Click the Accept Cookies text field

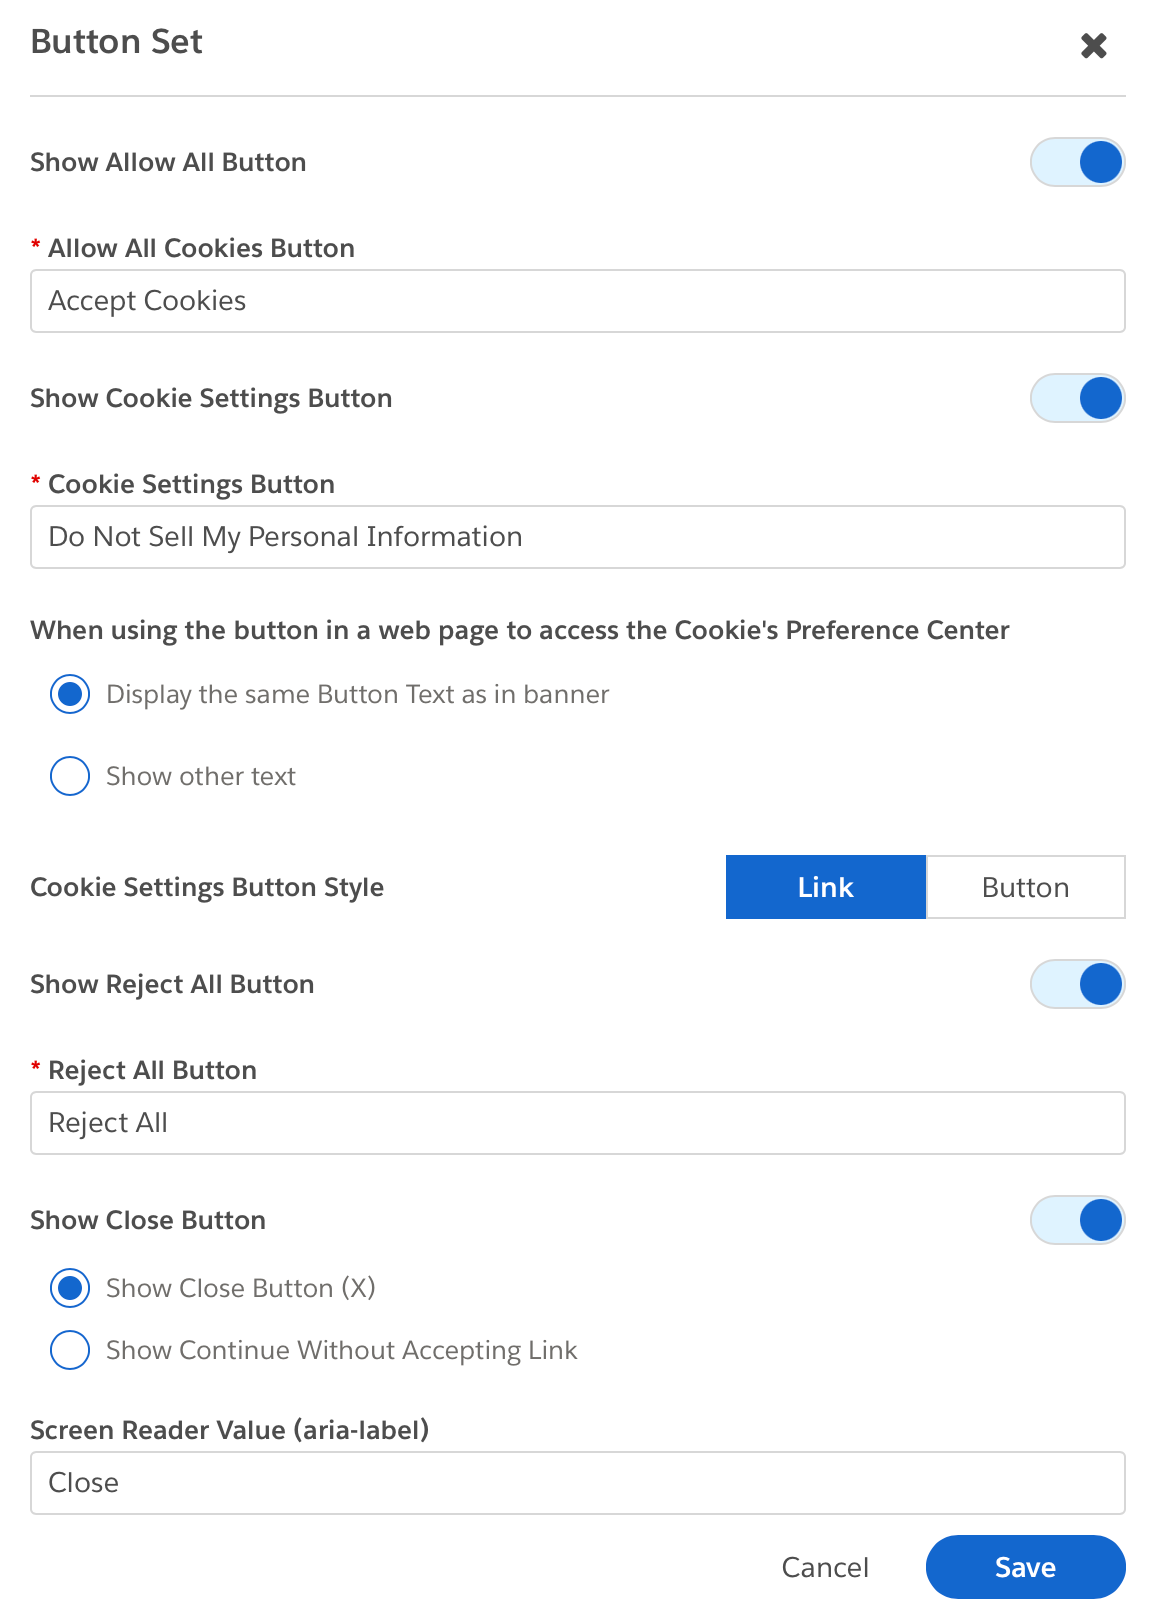point(578,301)
